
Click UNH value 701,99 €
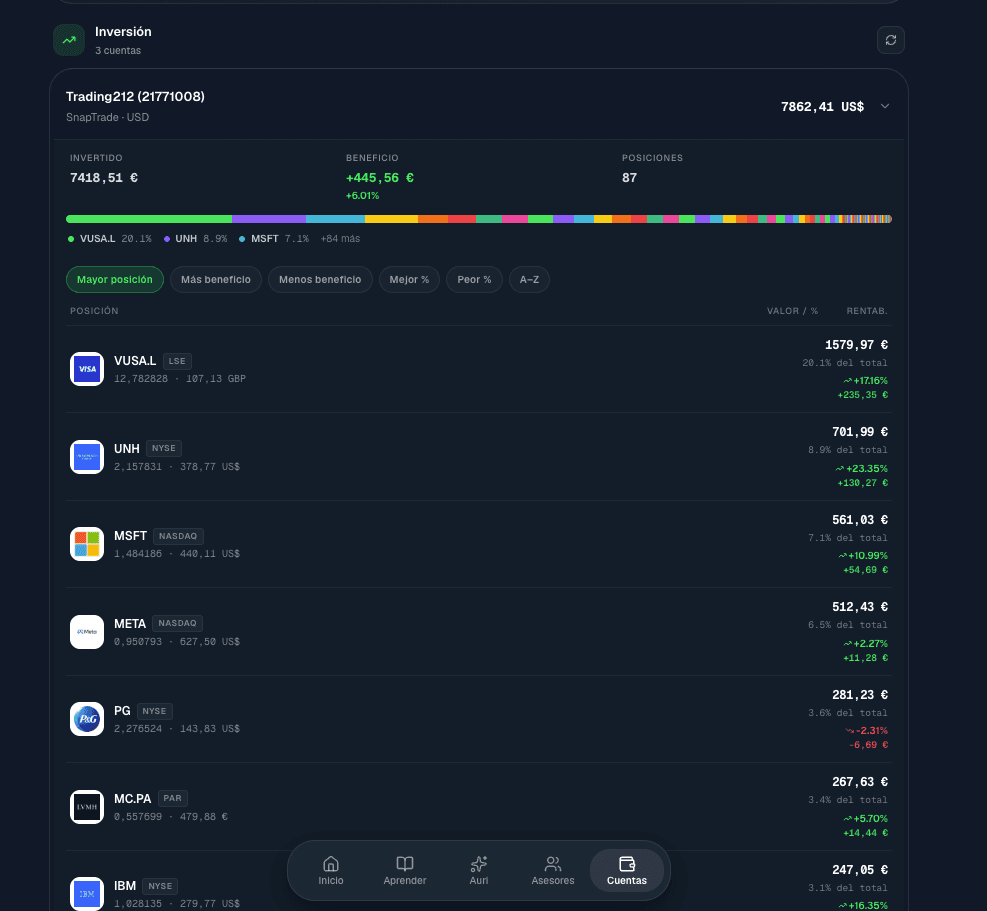(x=860, y=432)
